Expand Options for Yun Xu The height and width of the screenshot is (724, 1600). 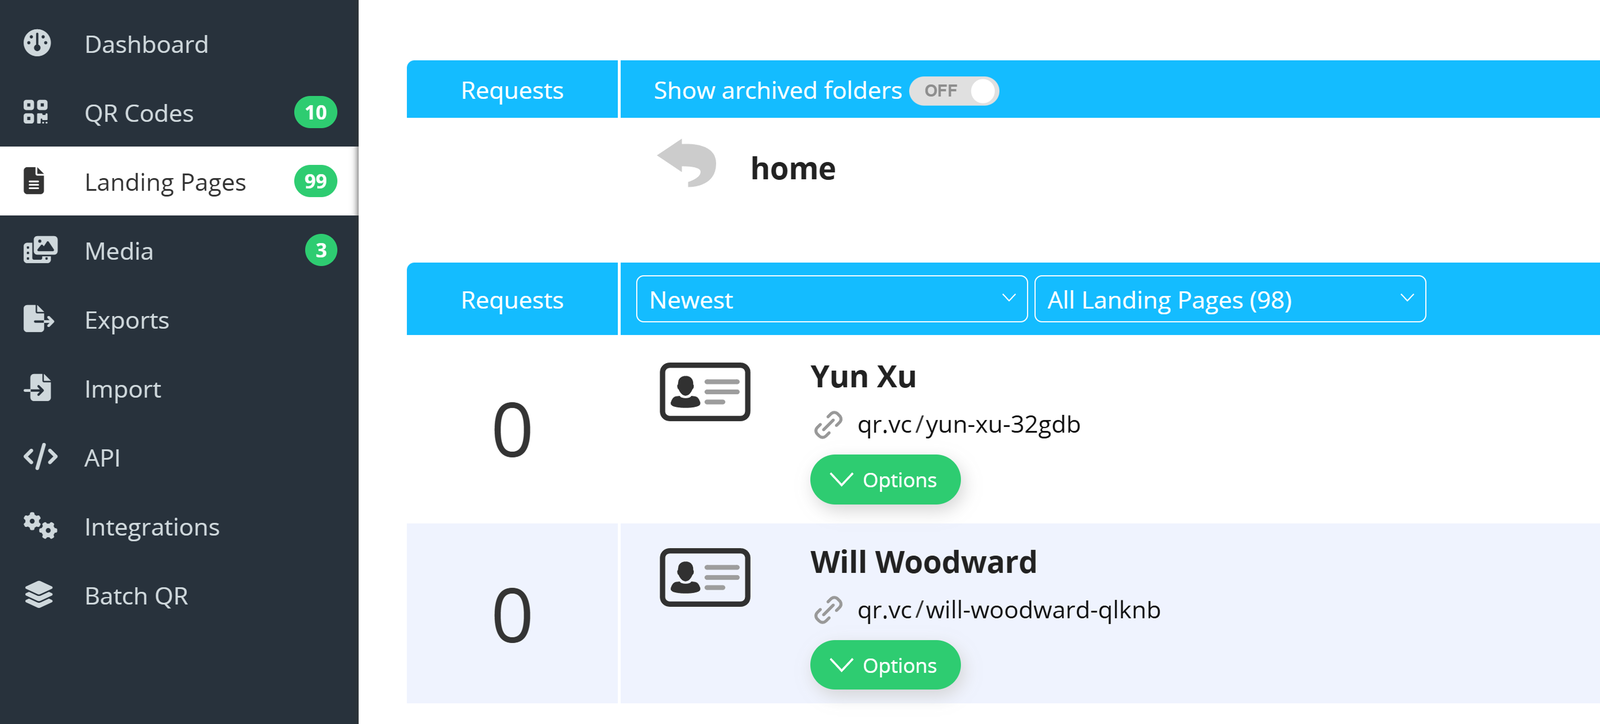[x=885, y=480]
